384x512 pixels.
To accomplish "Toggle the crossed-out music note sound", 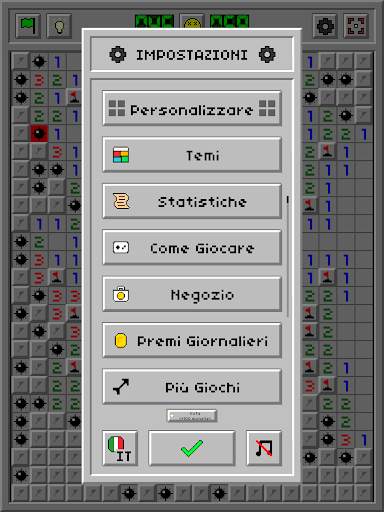I will (264, 448).
